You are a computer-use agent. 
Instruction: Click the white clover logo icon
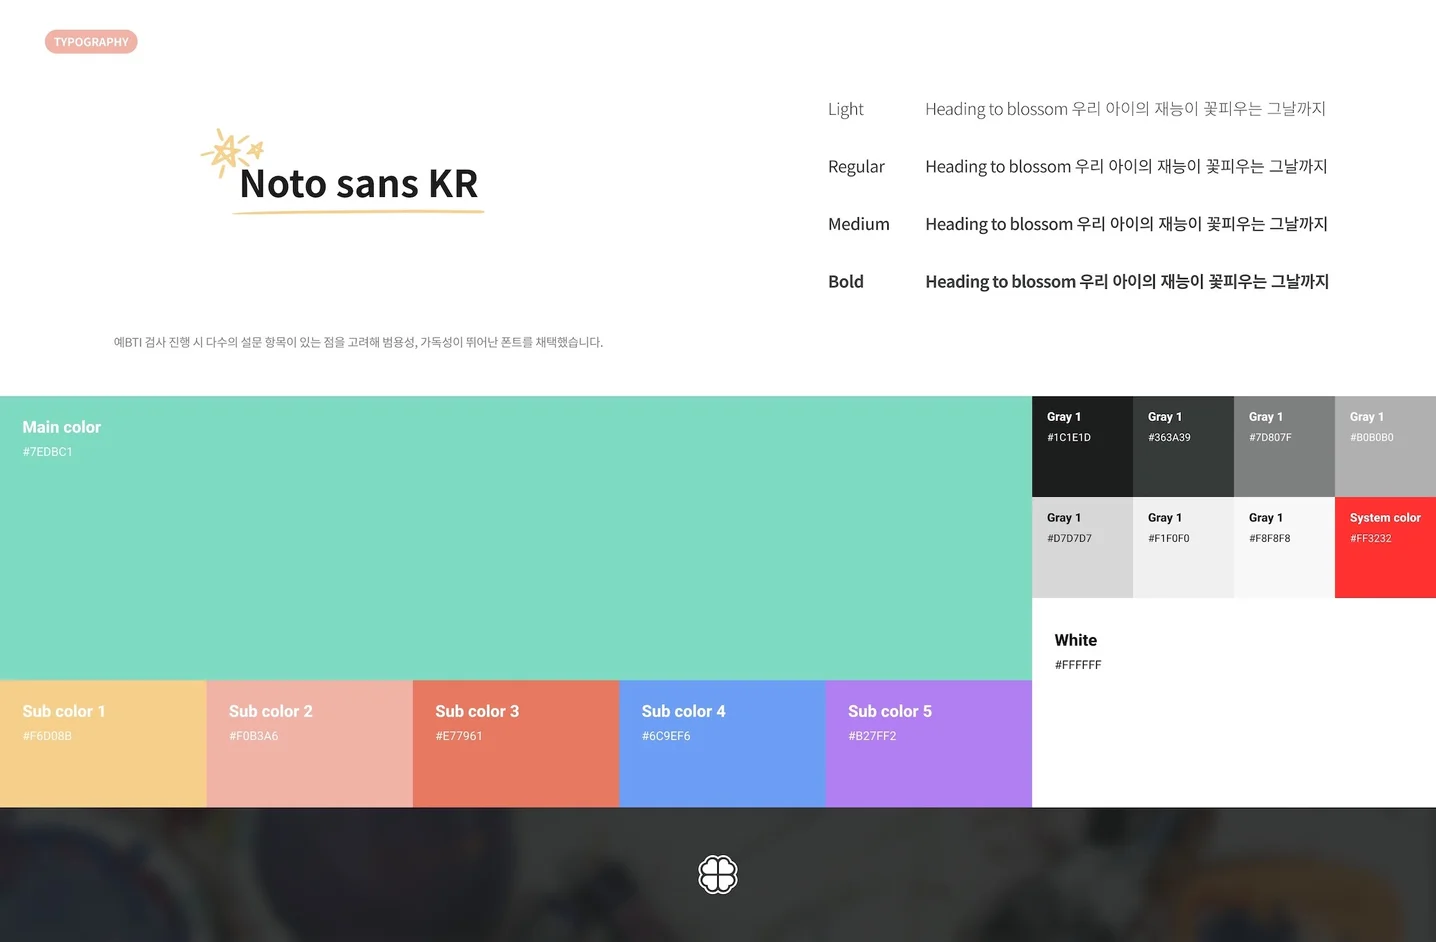click(x=718, y=875)
